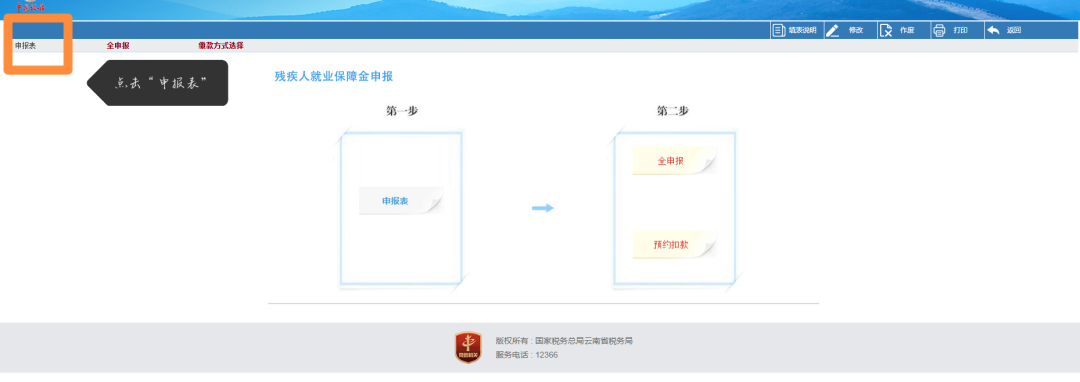Screen dimensions: 1080x382
Task: Click the 服务电话 12366 text
Action: (x=526, y=355)
